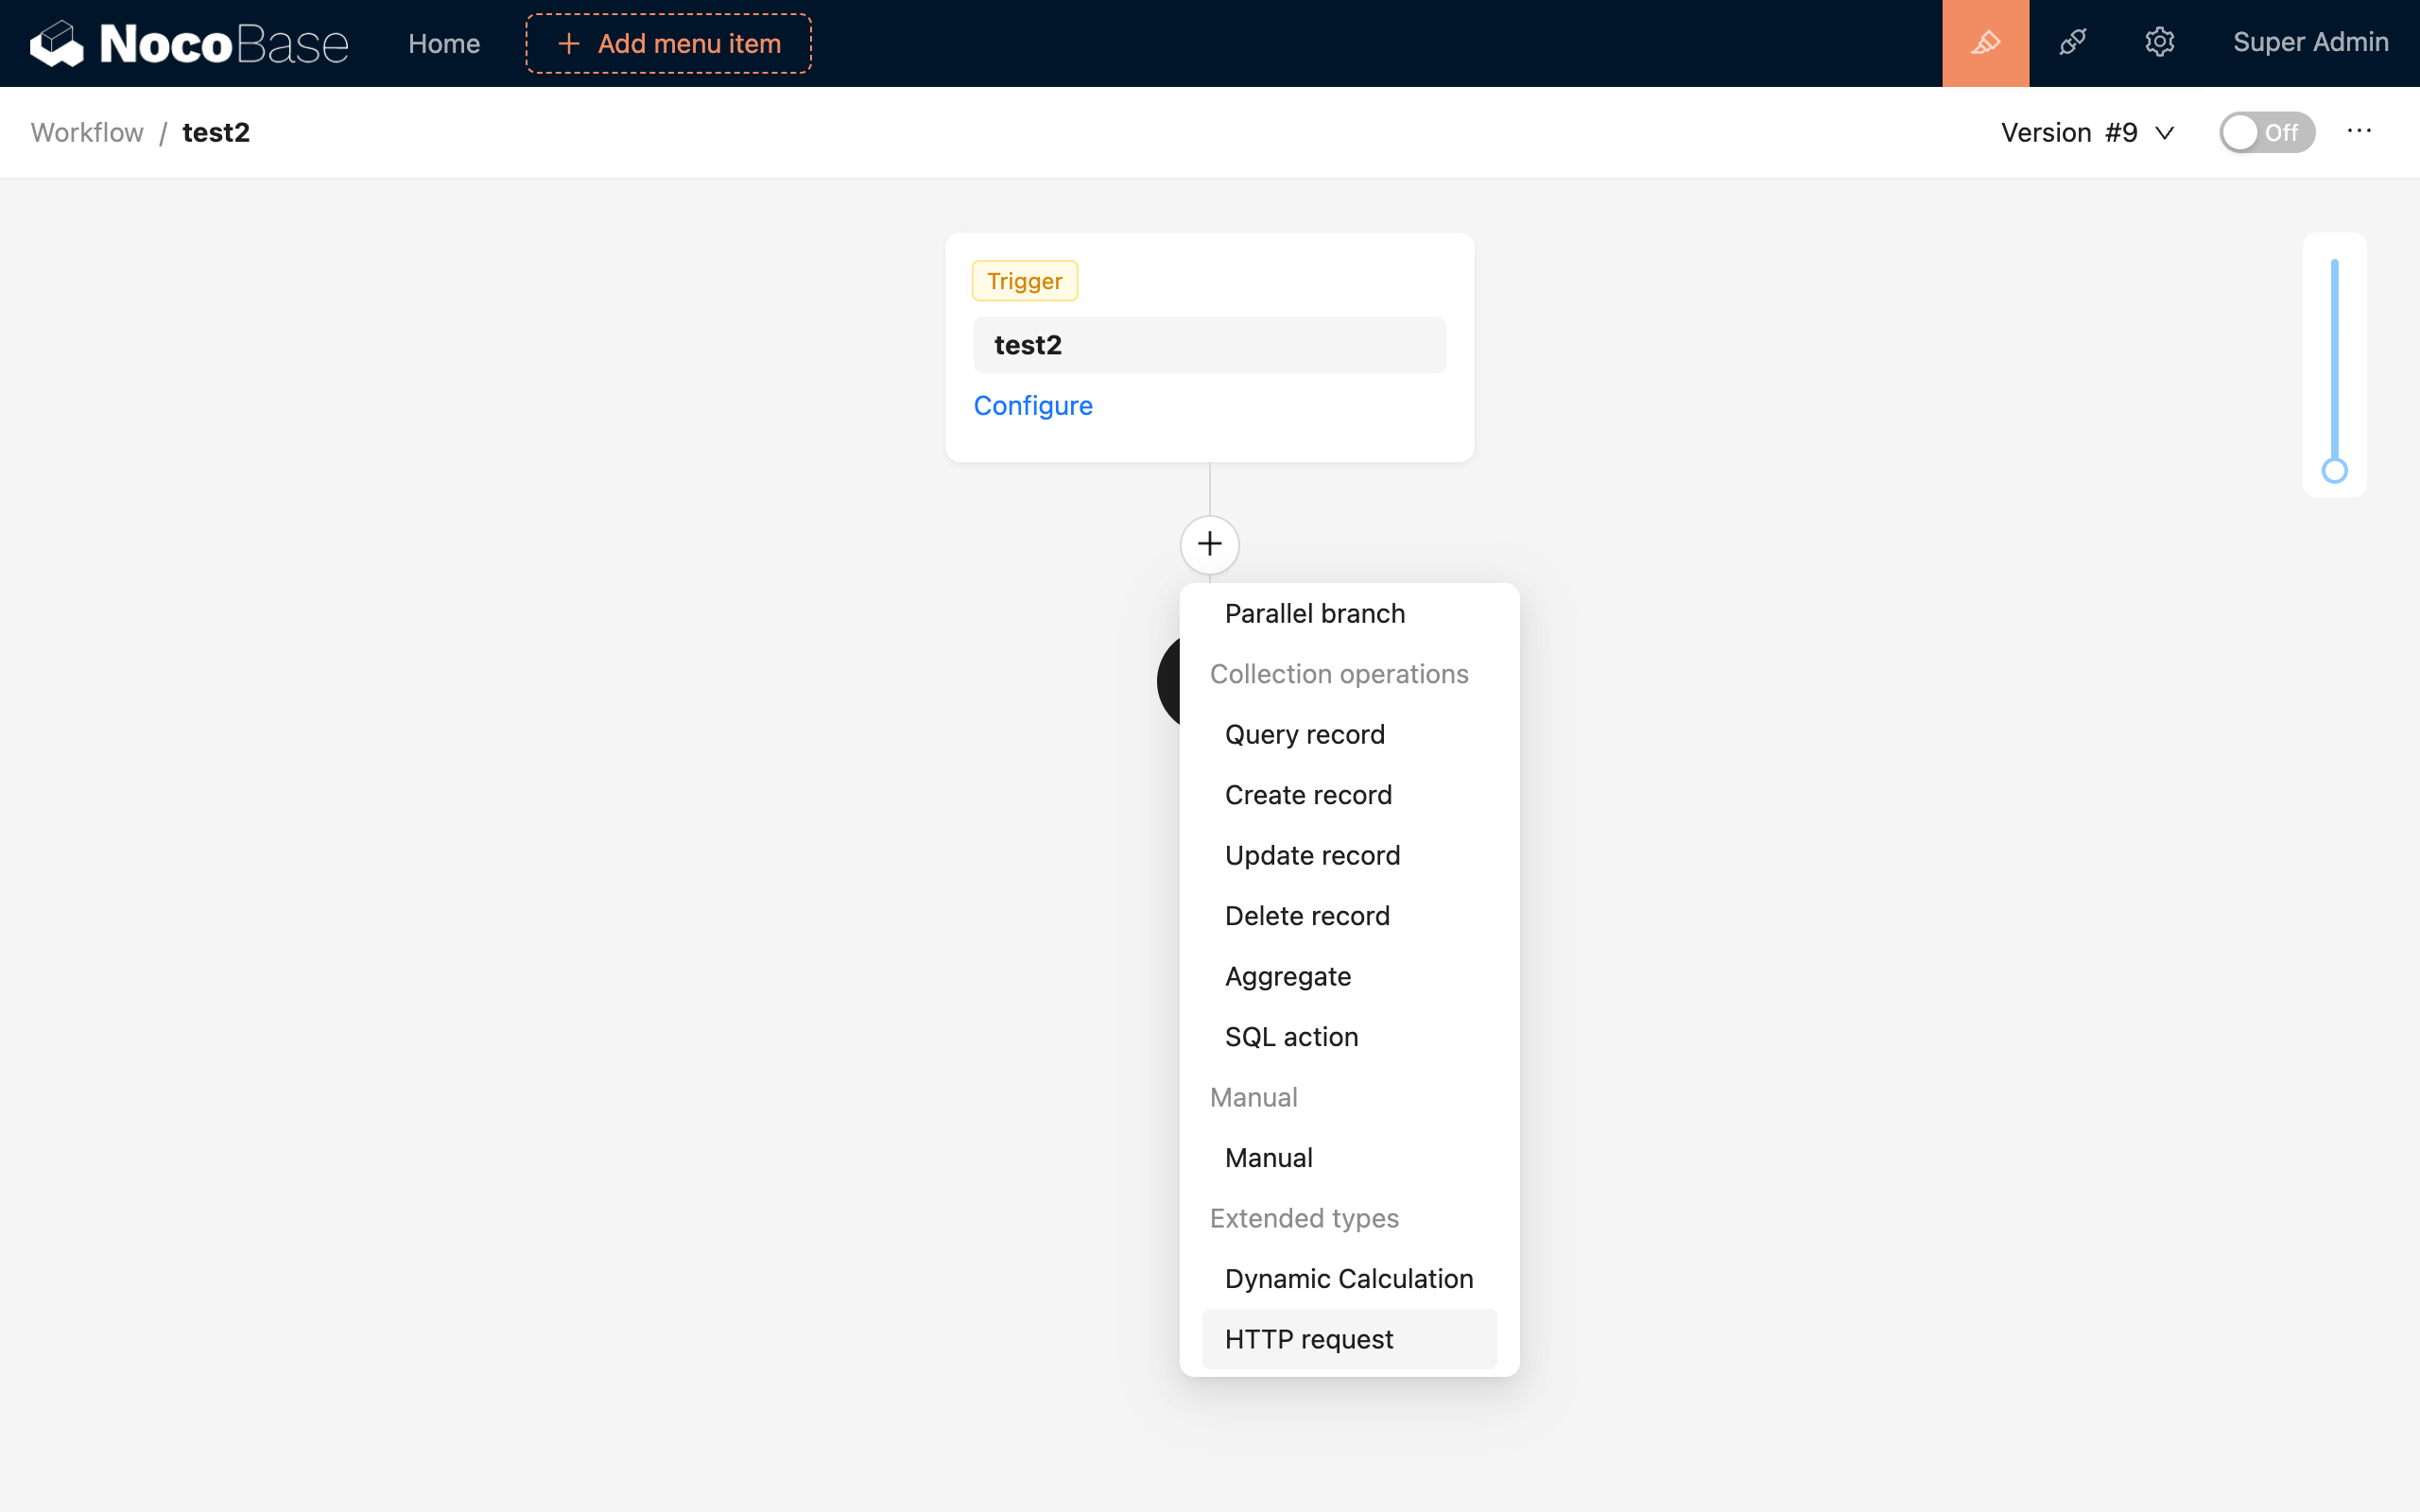Viewport: 2420px width, 1512px height.
Task: Select Update record from the menu
Action: [1312, 855]
